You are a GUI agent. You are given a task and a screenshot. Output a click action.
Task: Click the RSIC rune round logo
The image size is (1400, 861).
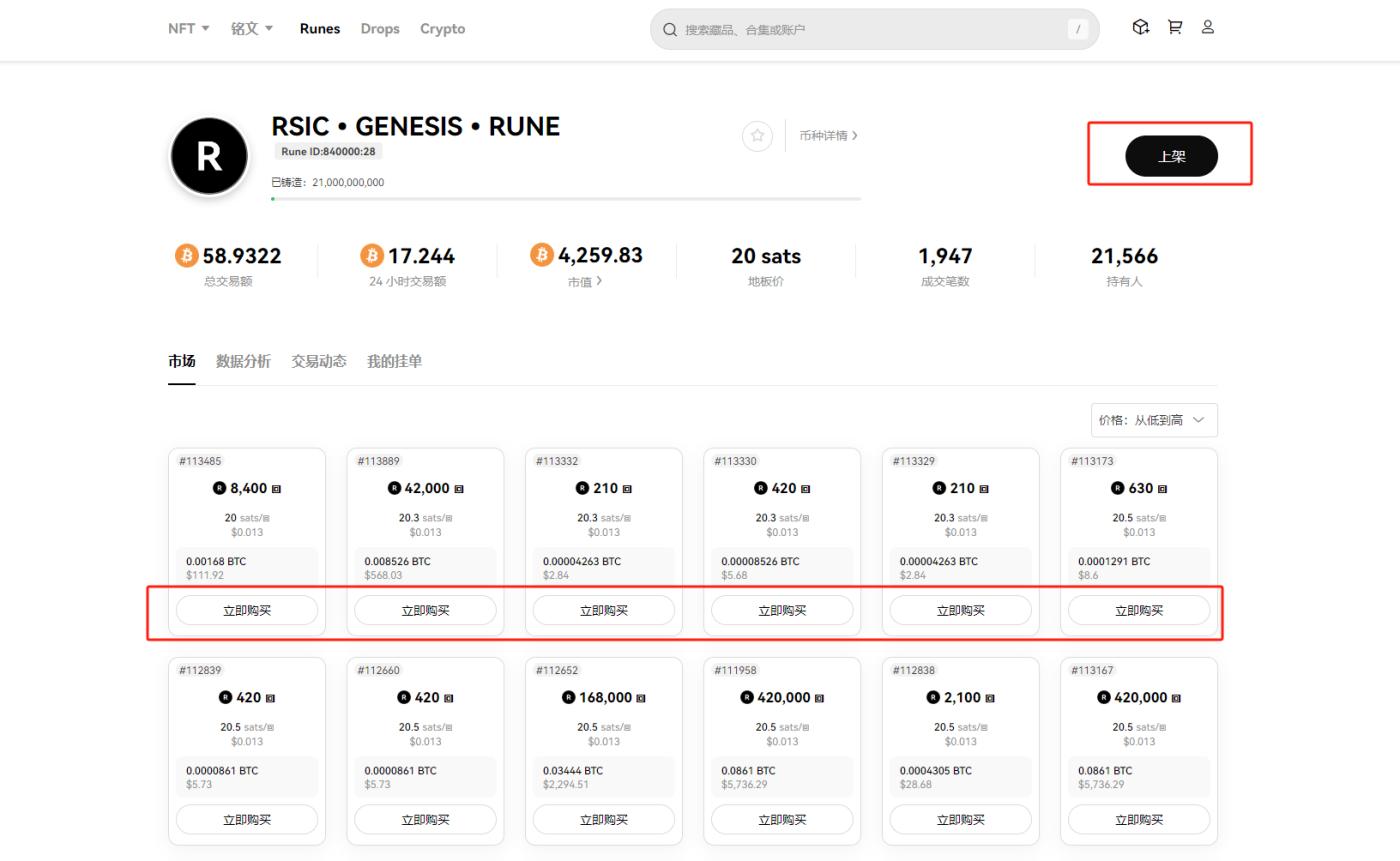coord(209,156)
